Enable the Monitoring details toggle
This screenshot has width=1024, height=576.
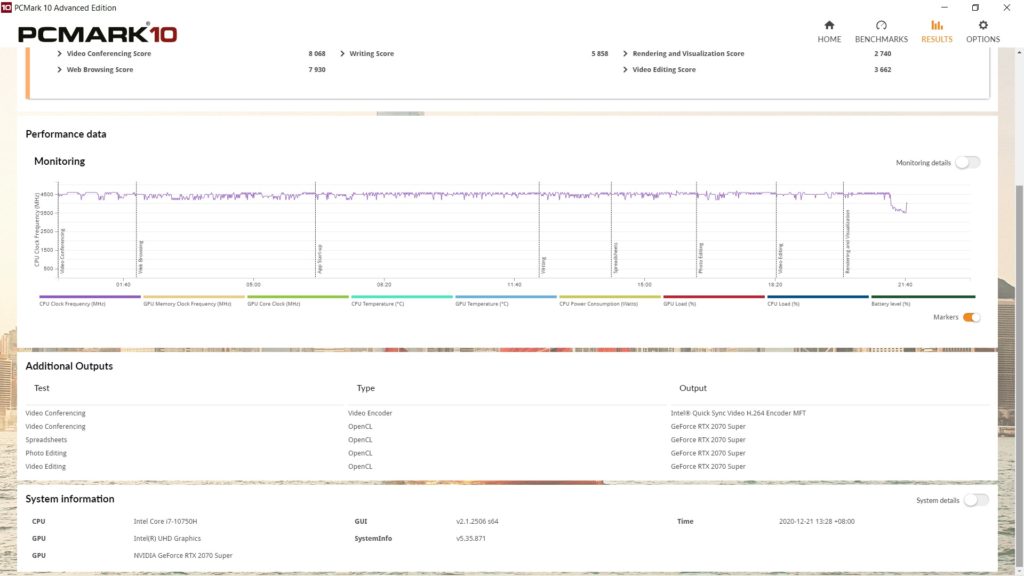(967, 162)
